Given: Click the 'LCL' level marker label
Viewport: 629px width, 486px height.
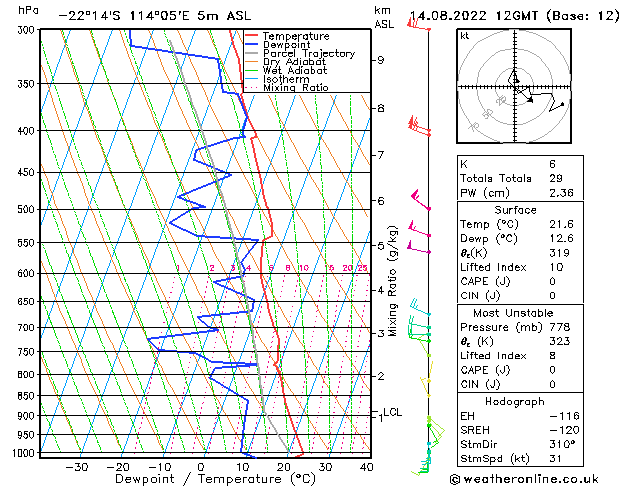Looking at the screenshot, I should click(392, 412).
